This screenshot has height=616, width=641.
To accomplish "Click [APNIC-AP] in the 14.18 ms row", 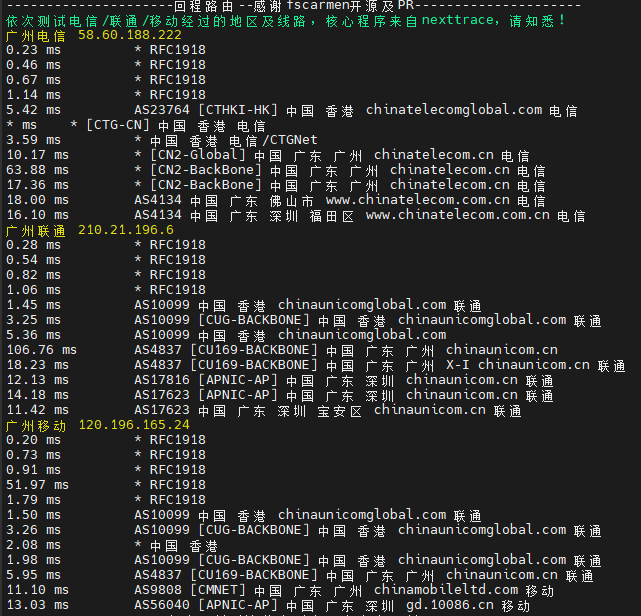I will point(238,395).
